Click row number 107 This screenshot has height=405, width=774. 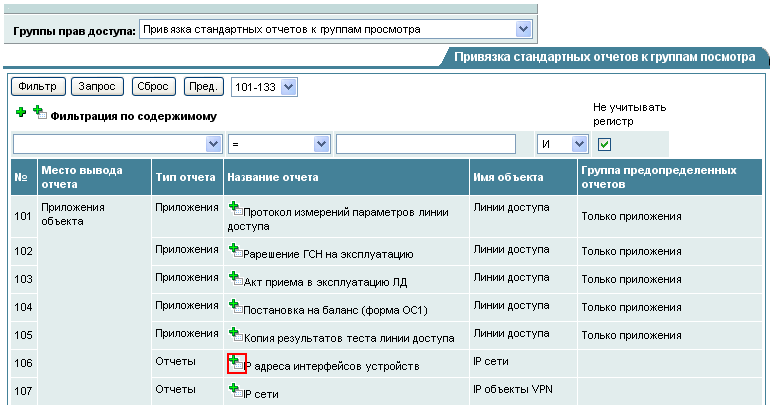click(x=23, y=391)
